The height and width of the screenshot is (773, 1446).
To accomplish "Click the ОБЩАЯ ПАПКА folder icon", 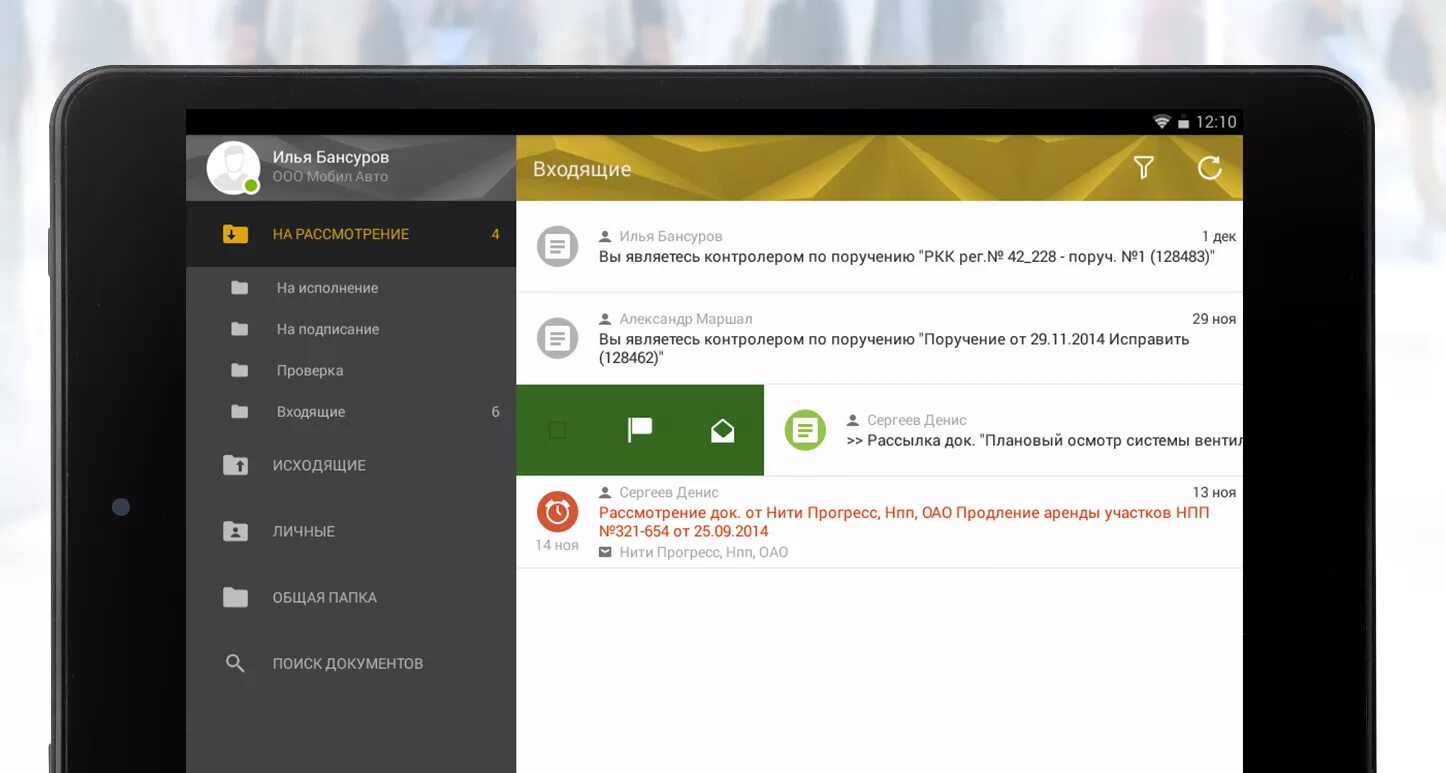I will 235,597.
